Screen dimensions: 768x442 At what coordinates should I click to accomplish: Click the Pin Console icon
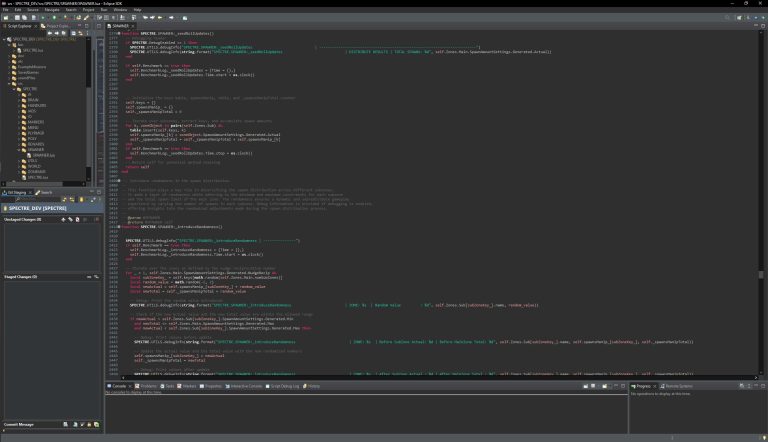point(585,386)
